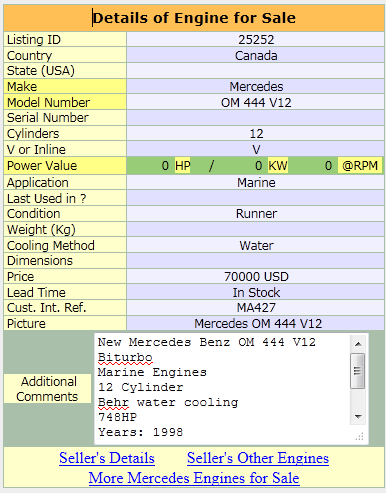Image resolution: width=386 pixels, height=493 pixels.
Task: Click the comments scrollbar down arrow
Action: click(358, 417)
